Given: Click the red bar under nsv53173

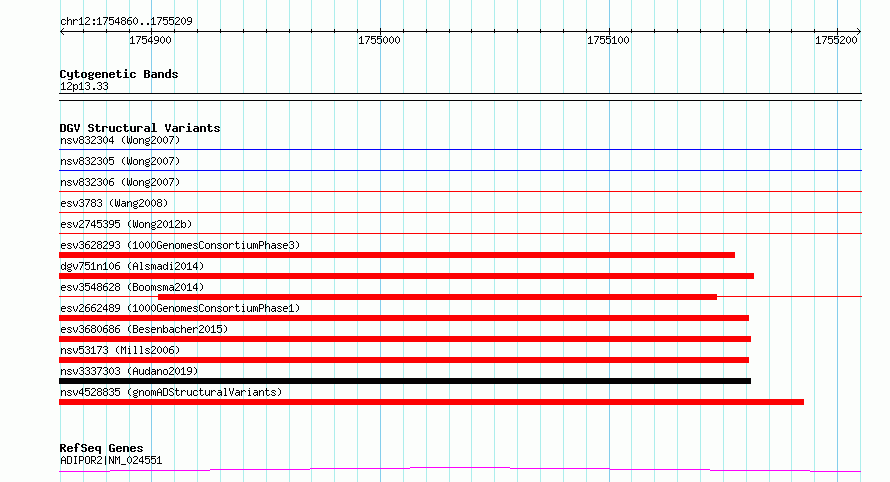Looking at the screenshot, I should point(404,360).
